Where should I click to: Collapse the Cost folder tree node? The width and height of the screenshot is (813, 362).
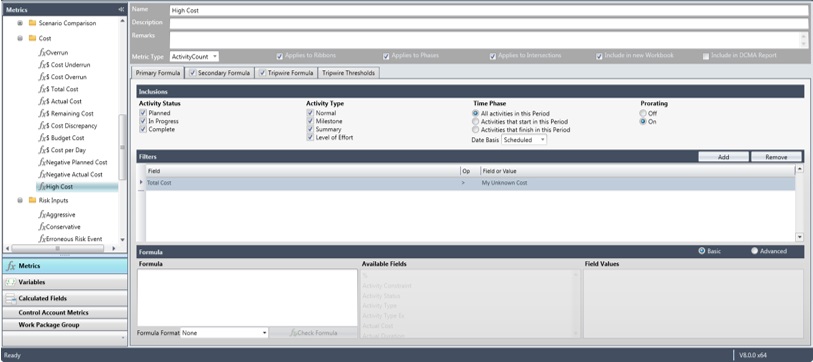(x=20, y=38)
